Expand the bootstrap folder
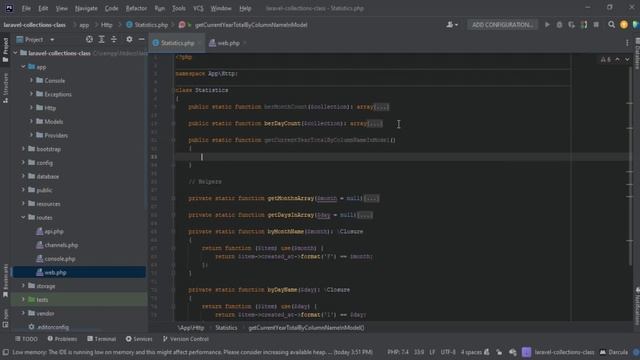The width and height of the screenshot is (640, 360). (x=23, y=149)
